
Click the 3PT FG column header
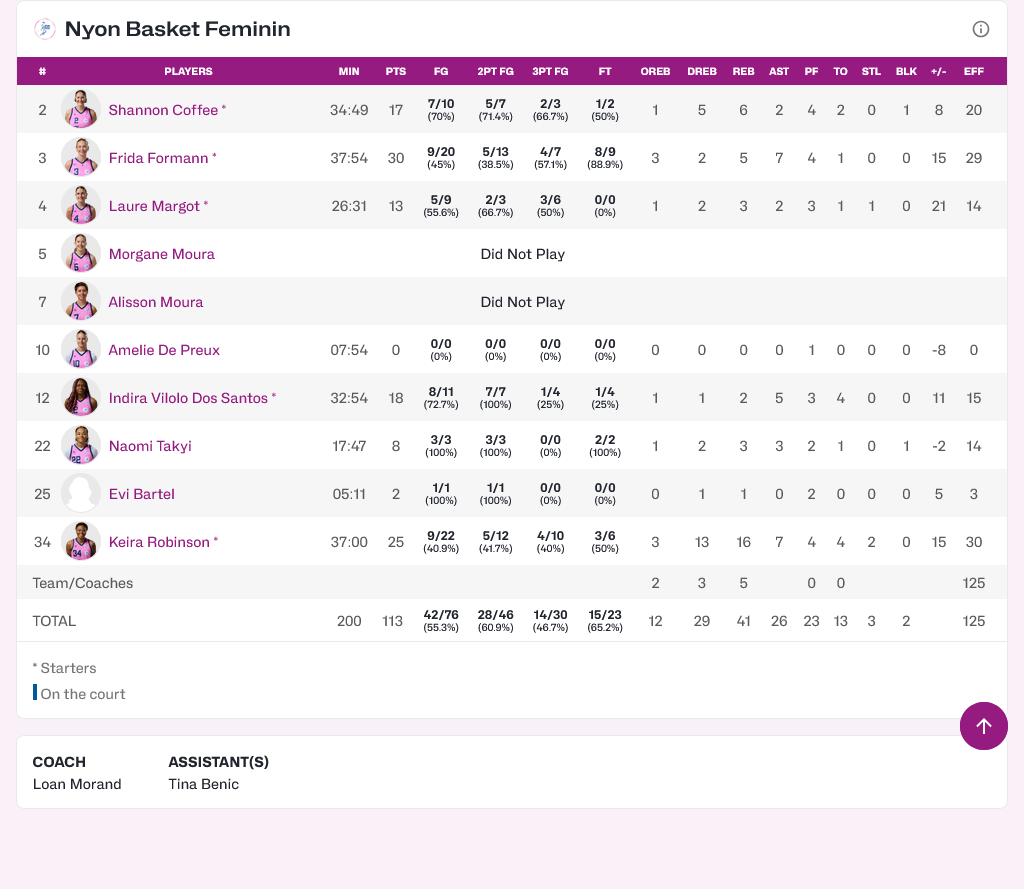(550, 72)
